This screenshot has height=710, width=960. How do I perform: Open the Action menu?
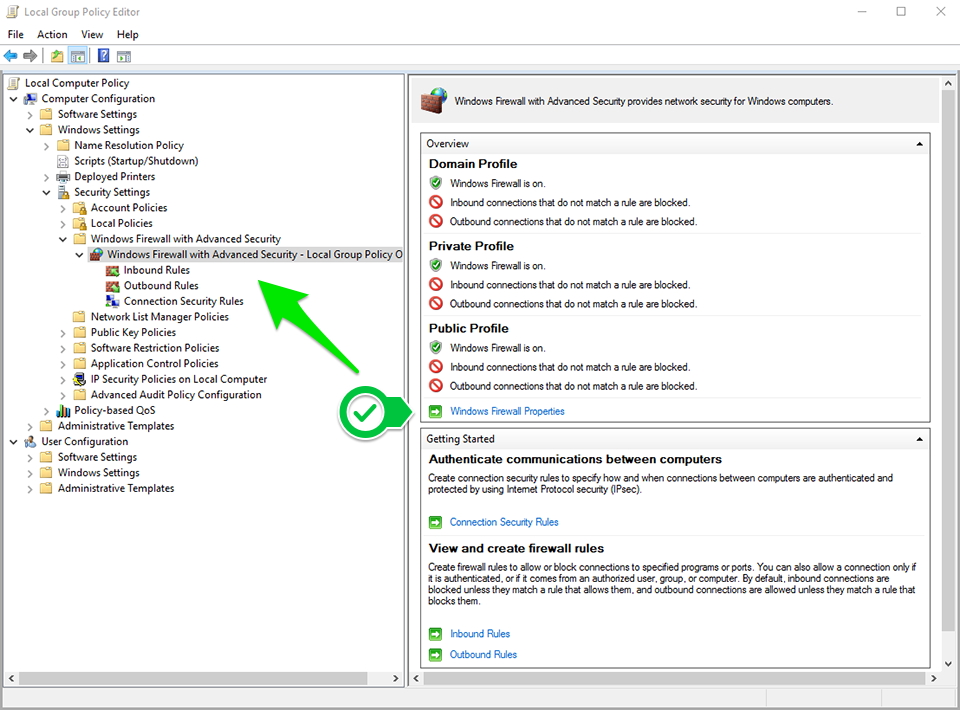tap(52, 34)
